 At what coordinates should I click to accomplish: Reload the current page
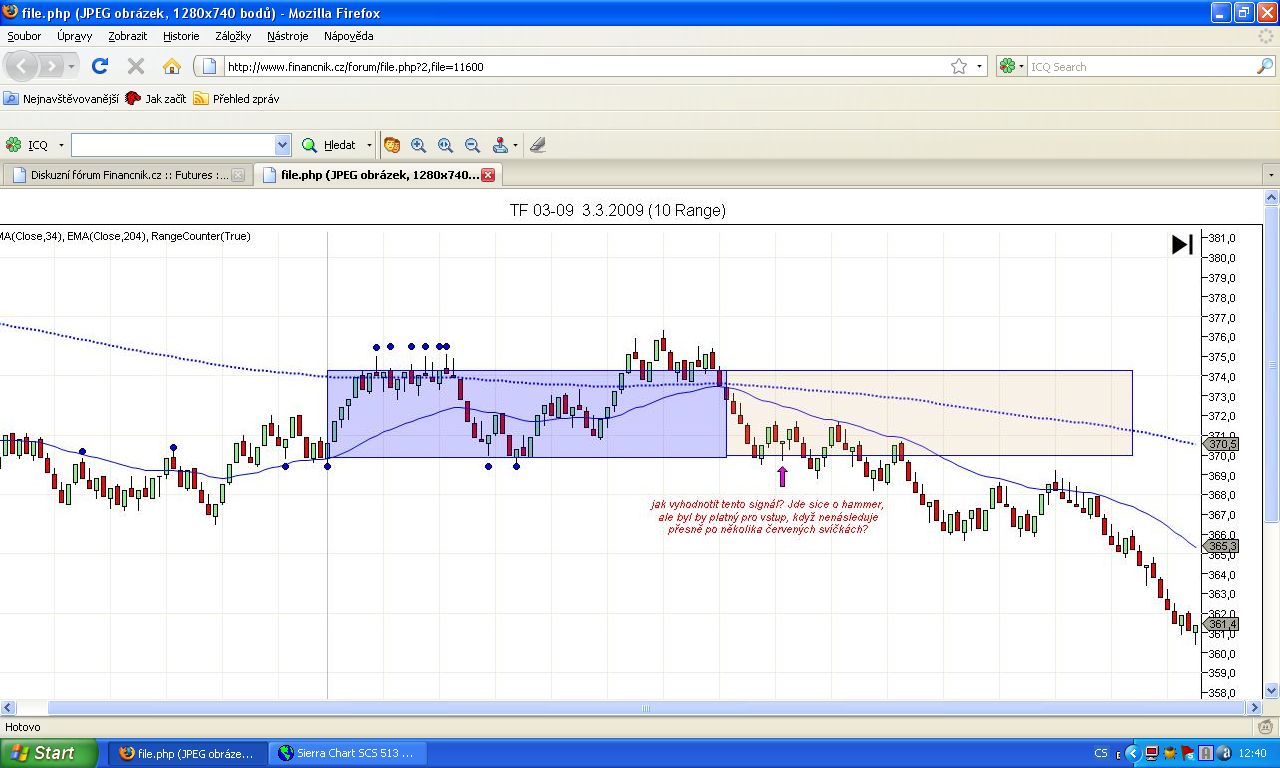pyautogui.click(x=100, y=66)
